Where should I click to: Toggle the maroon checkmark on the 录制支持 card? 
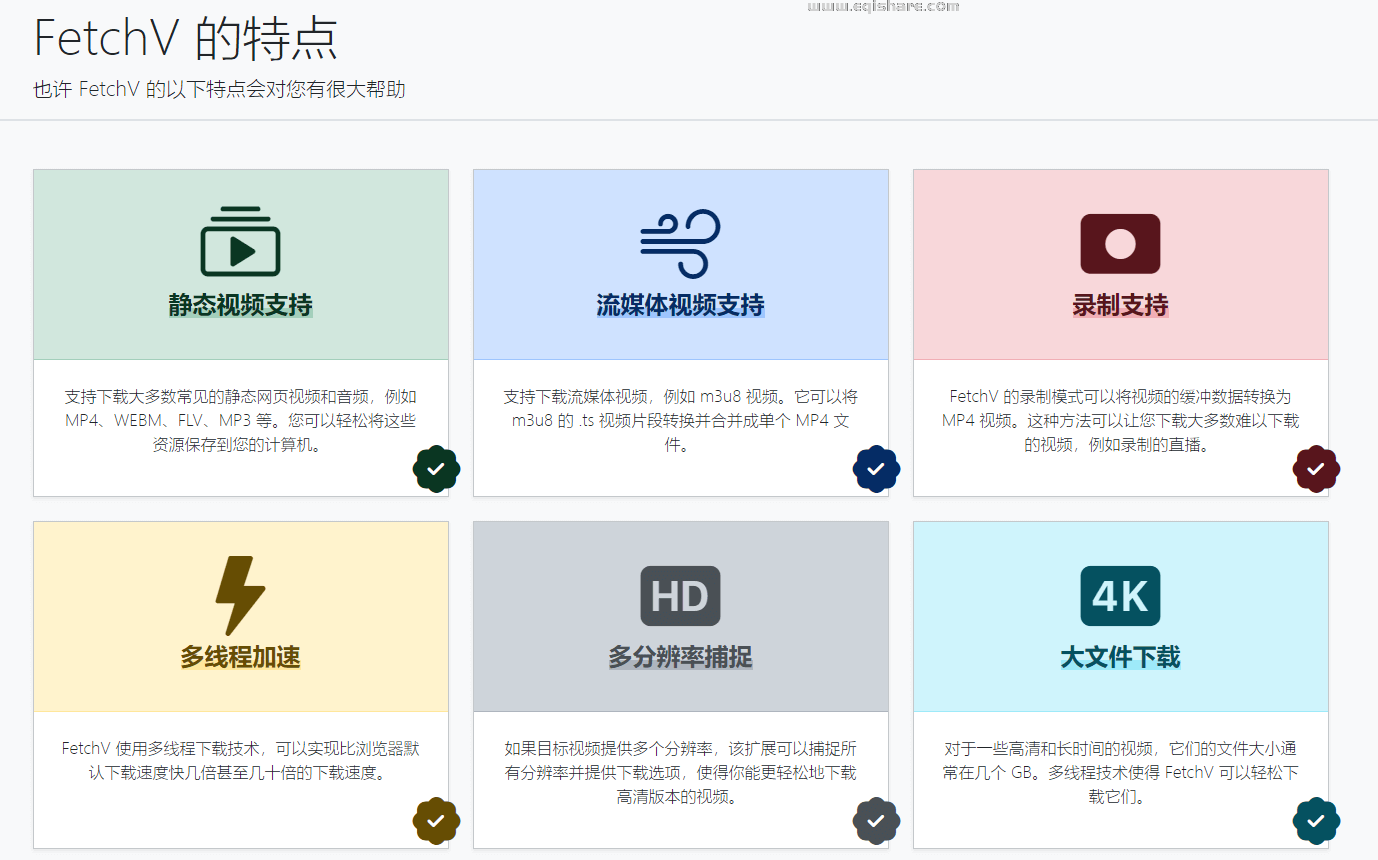[x=1316, y=469]
